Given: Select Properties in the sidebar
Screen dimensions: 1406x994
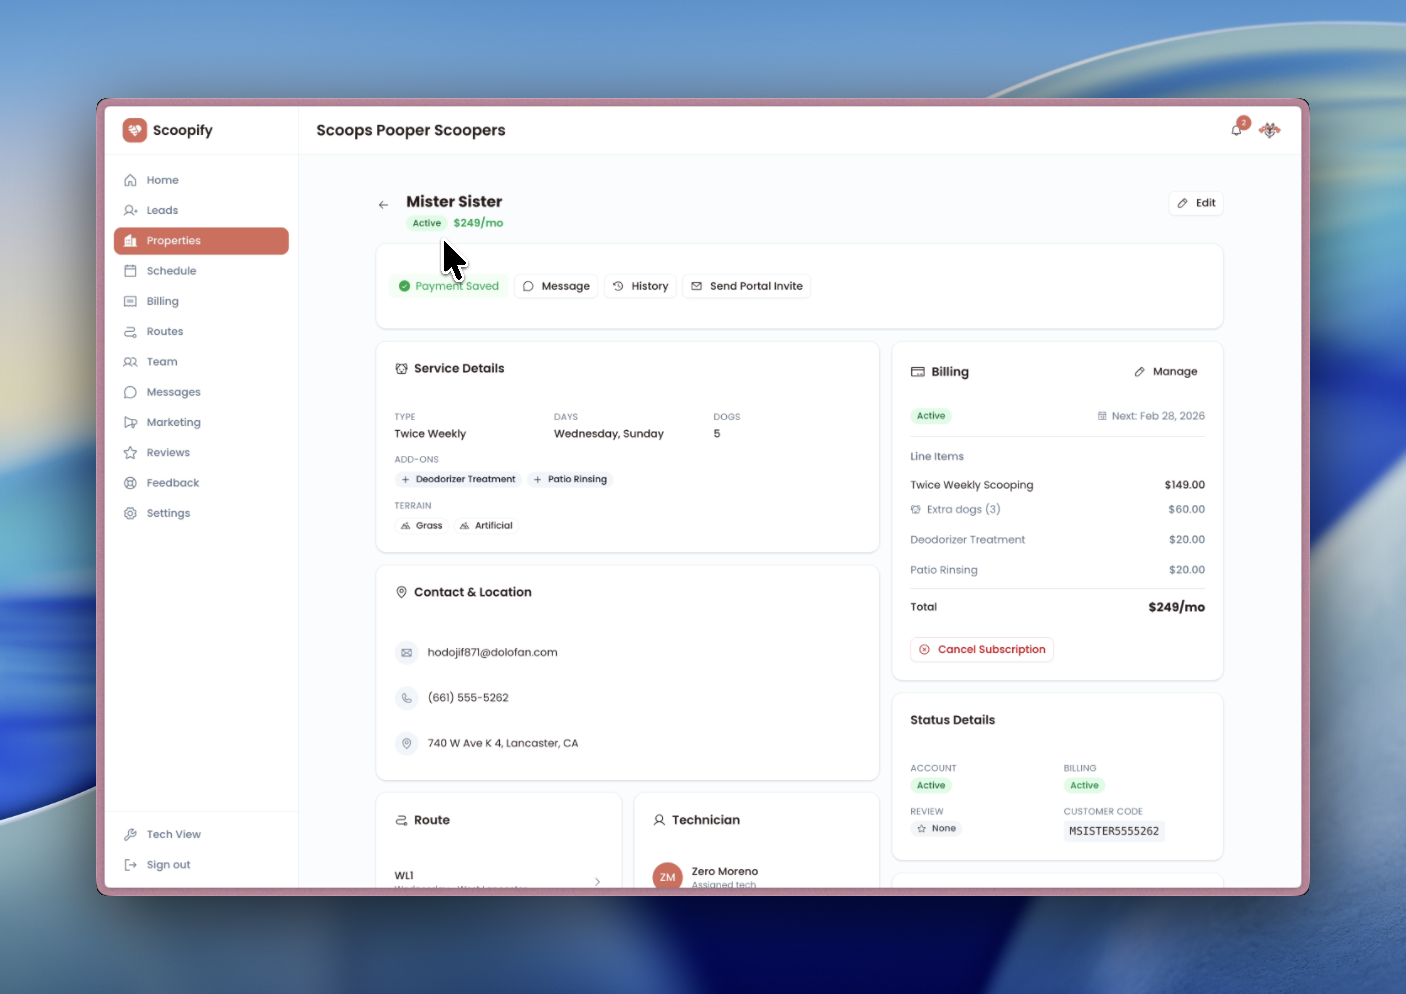Looking at the screenshot, I should pos(172,240).
